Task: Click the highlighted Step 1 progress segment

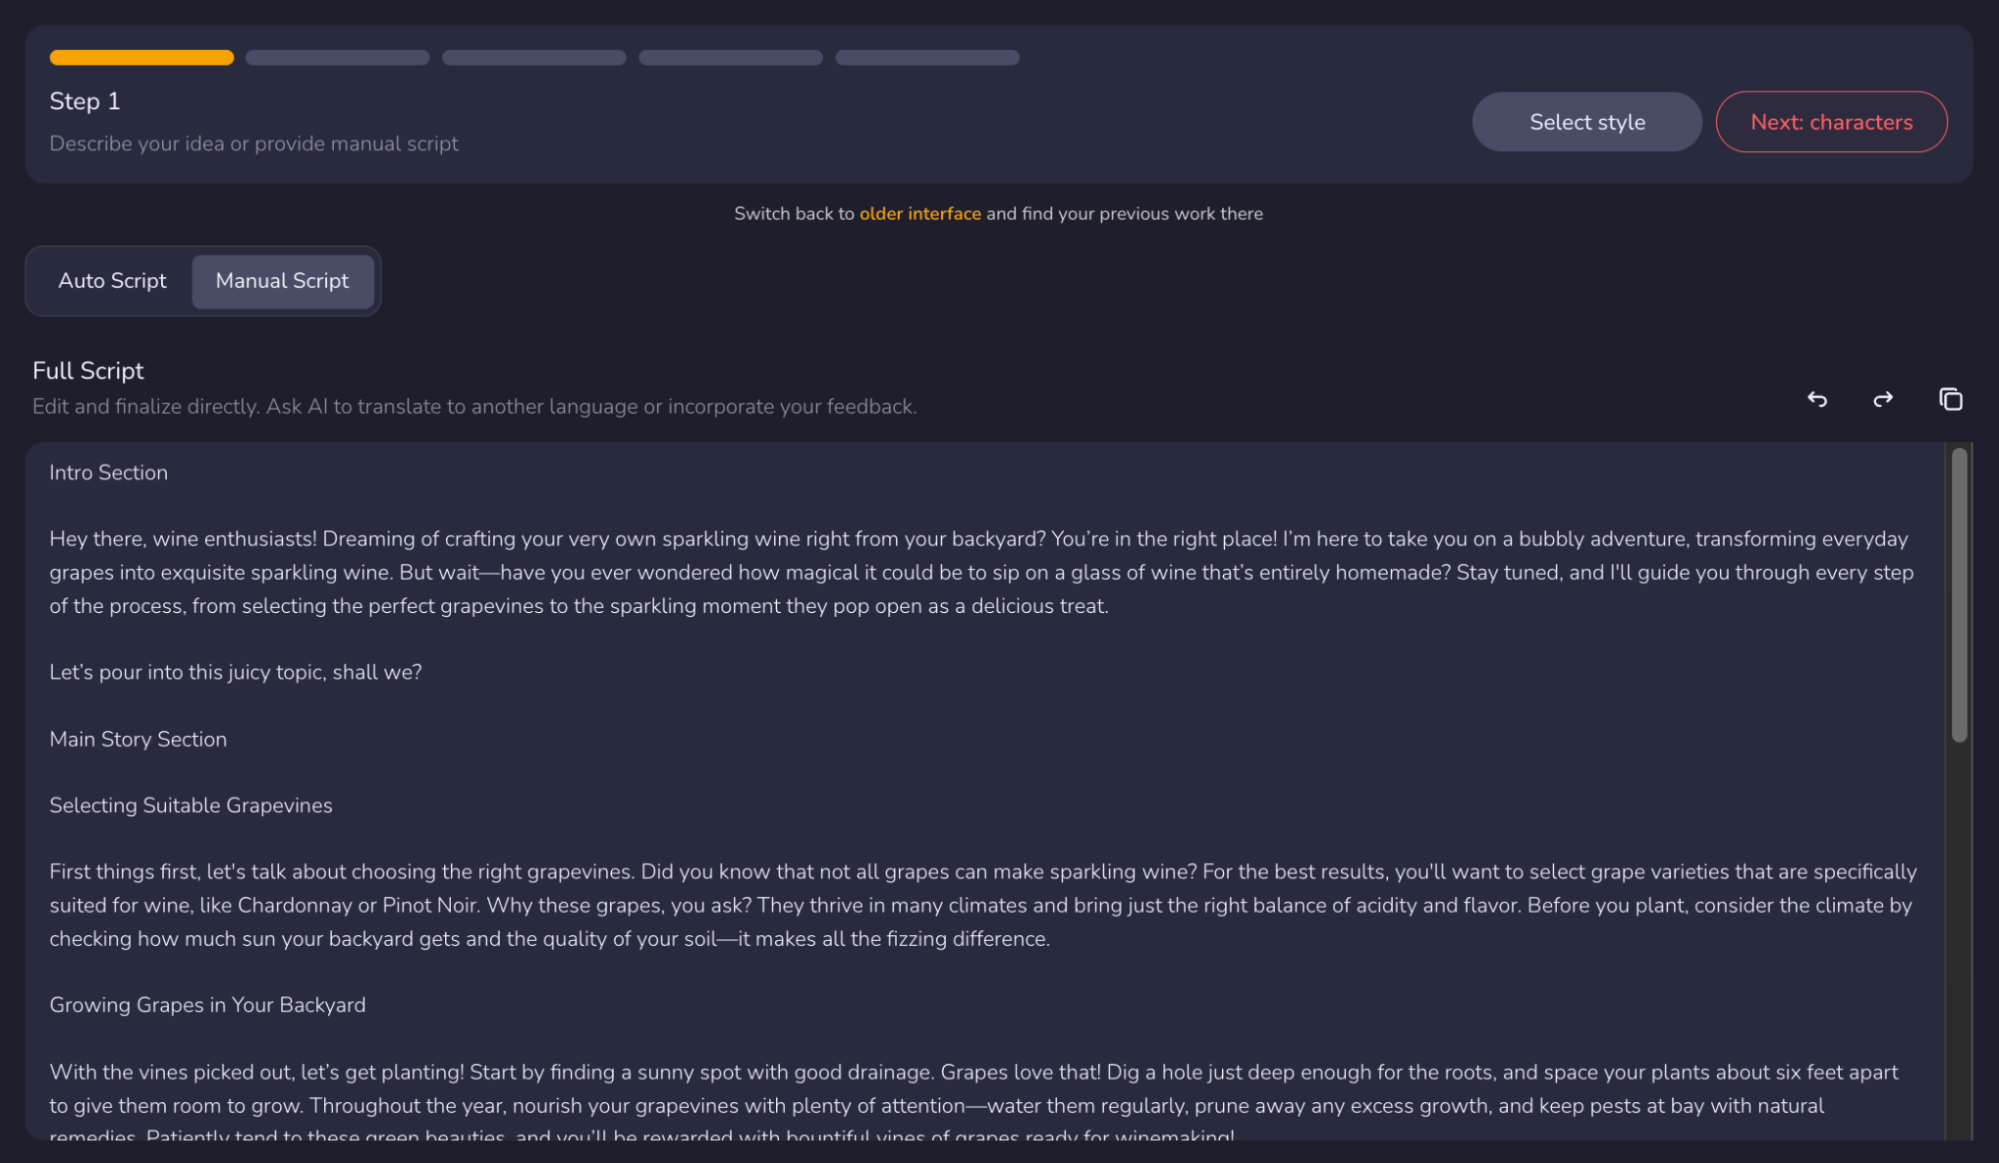Action: (140, 57)
